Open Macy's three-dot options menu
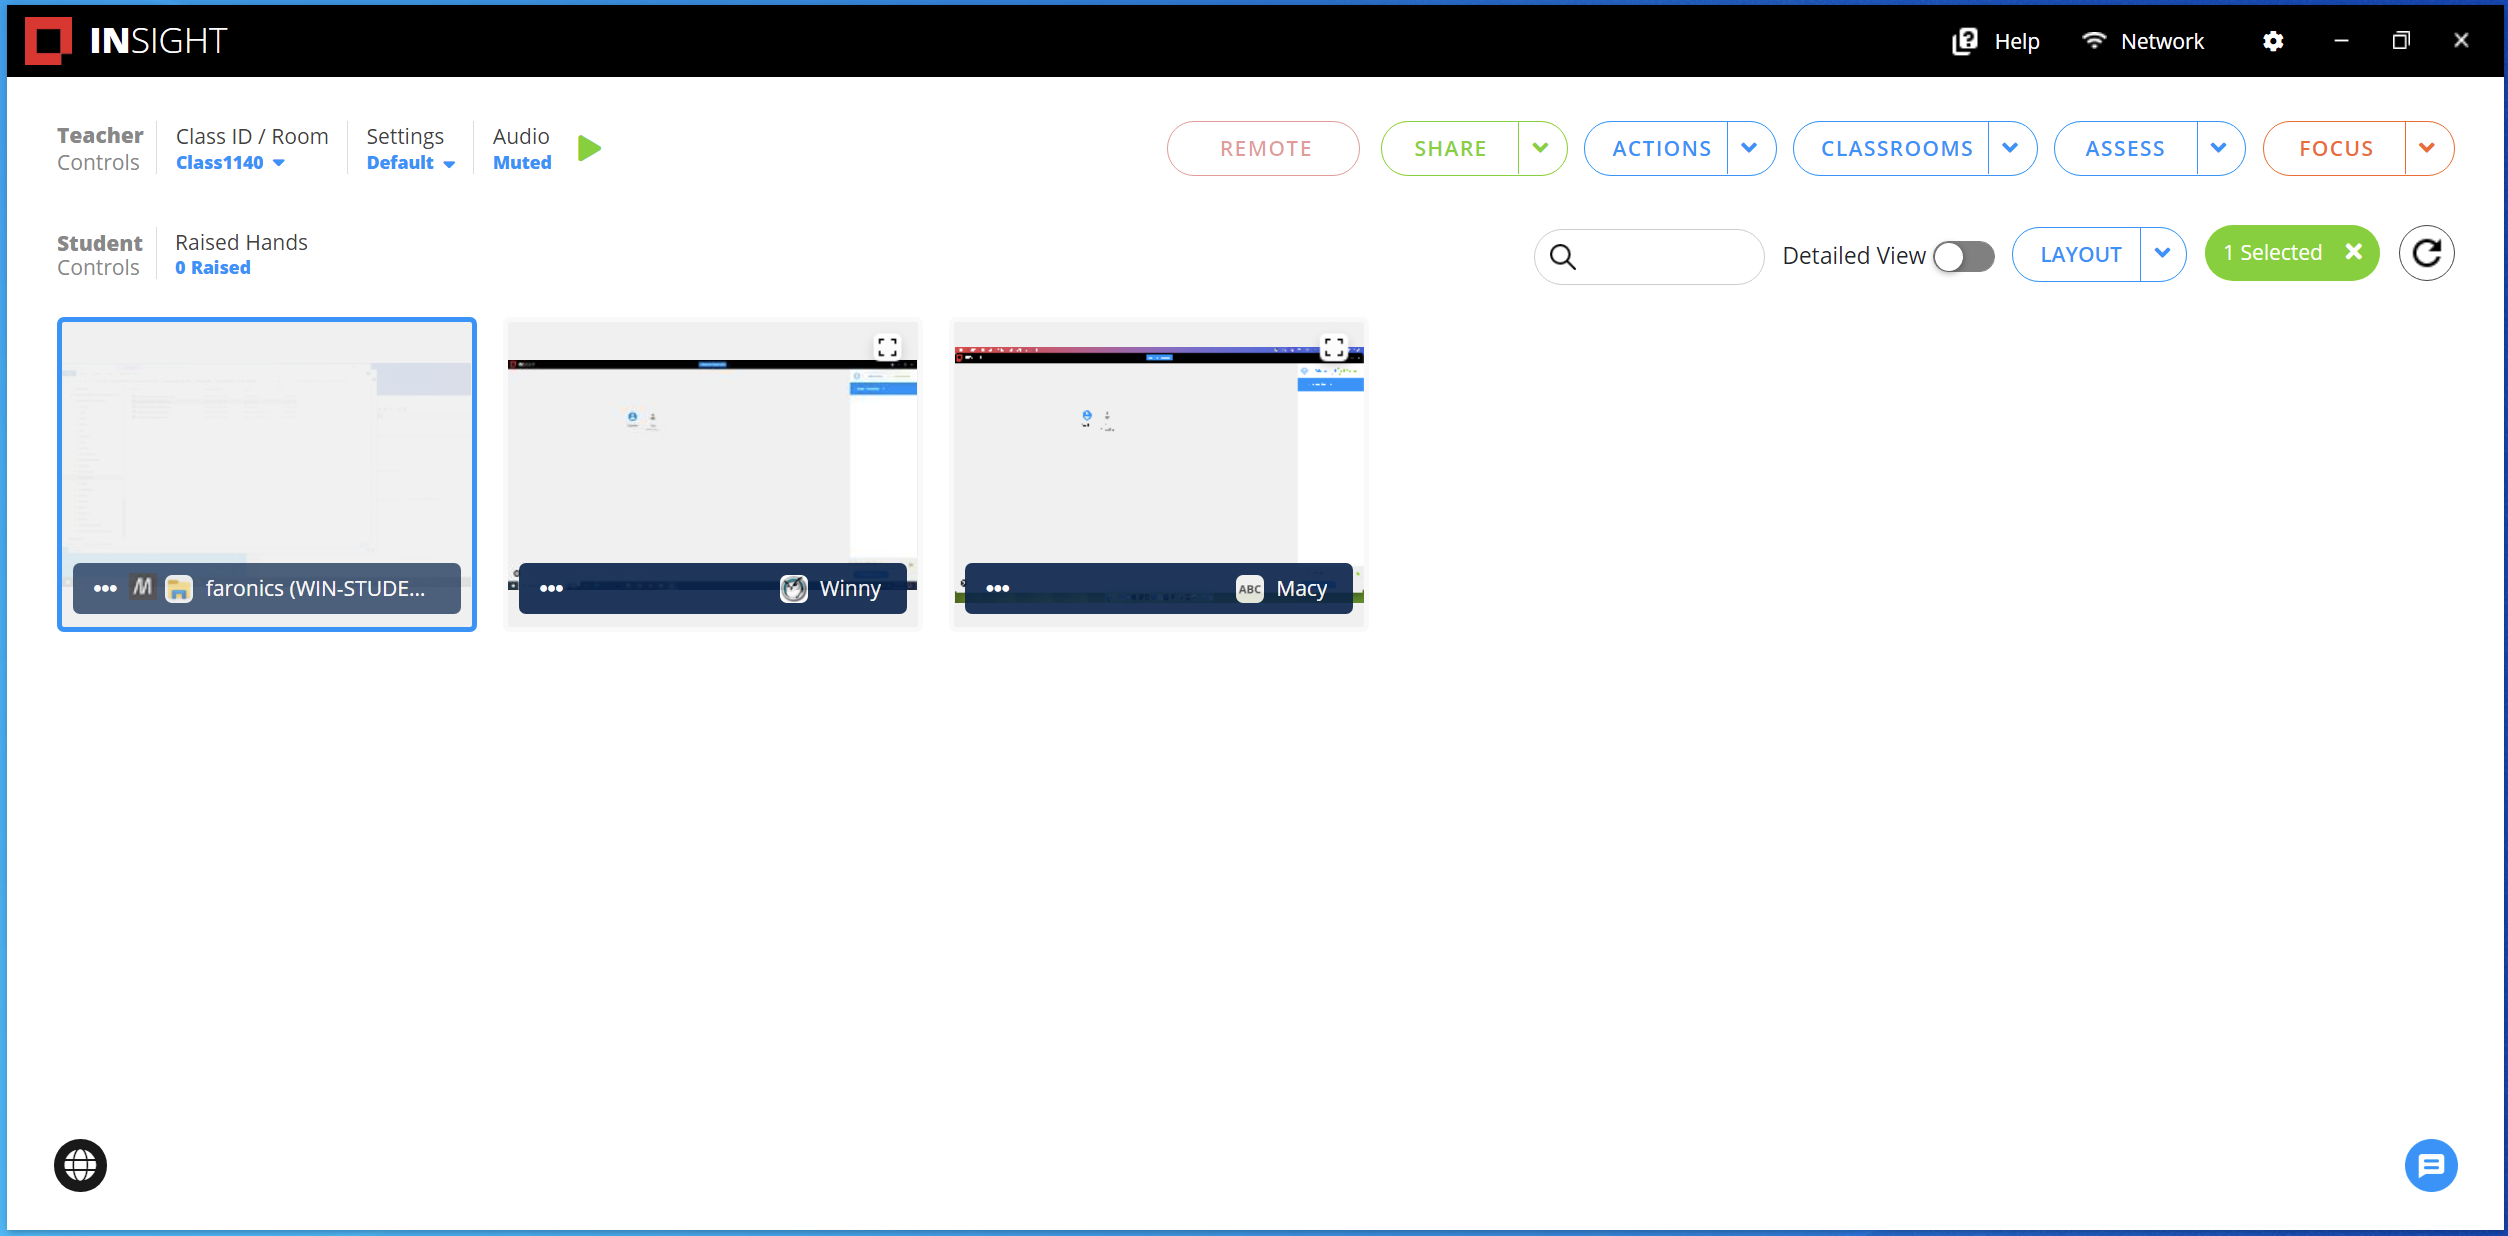2508x1236 pixels. [x=997, y=588]
